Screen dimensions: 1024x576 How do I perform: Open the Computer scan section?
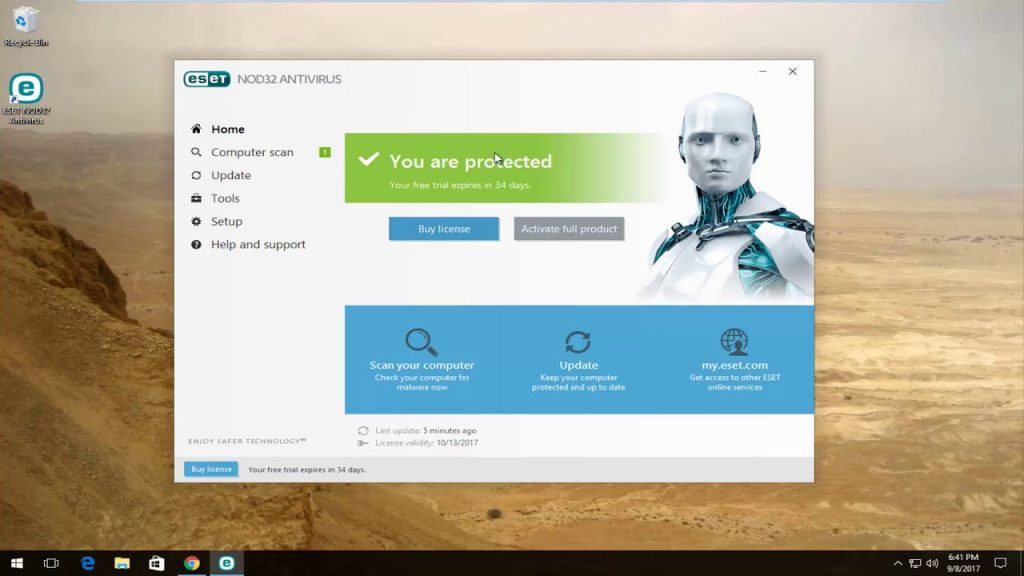click(252, 152)
